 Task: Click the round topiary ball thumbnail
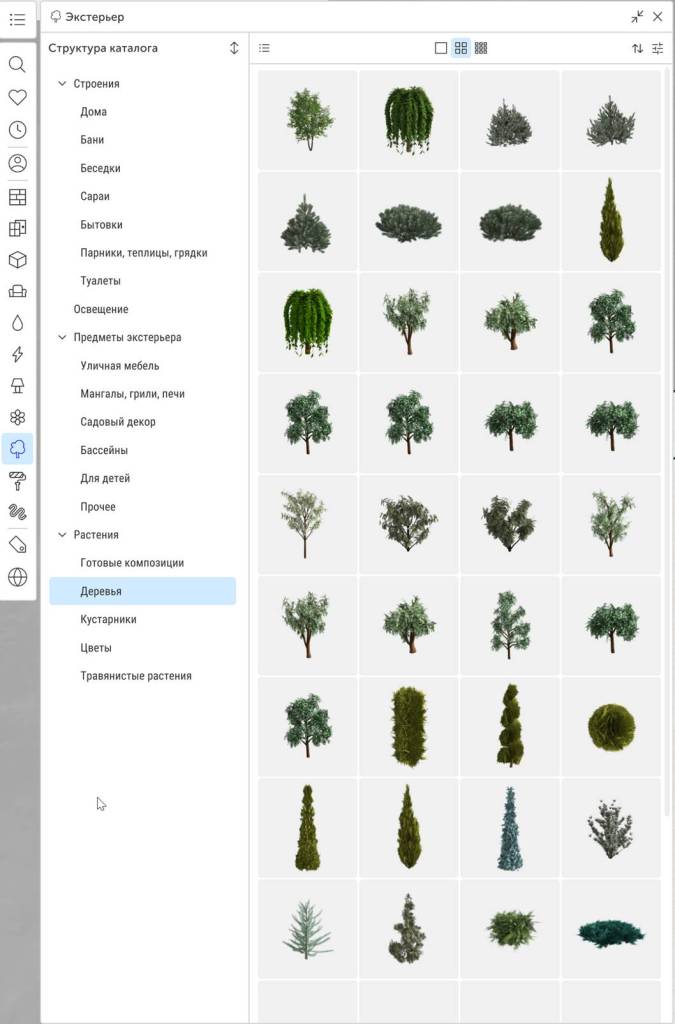tap(610, 727)
